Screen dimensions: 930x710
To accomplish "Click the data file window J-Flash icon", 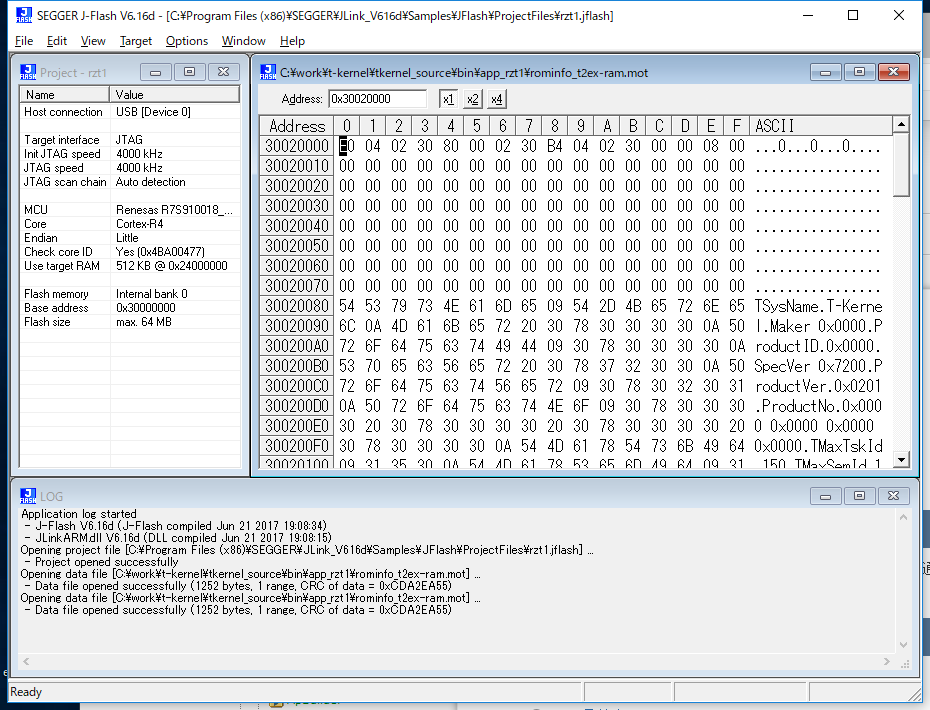I will pos(268,72).
